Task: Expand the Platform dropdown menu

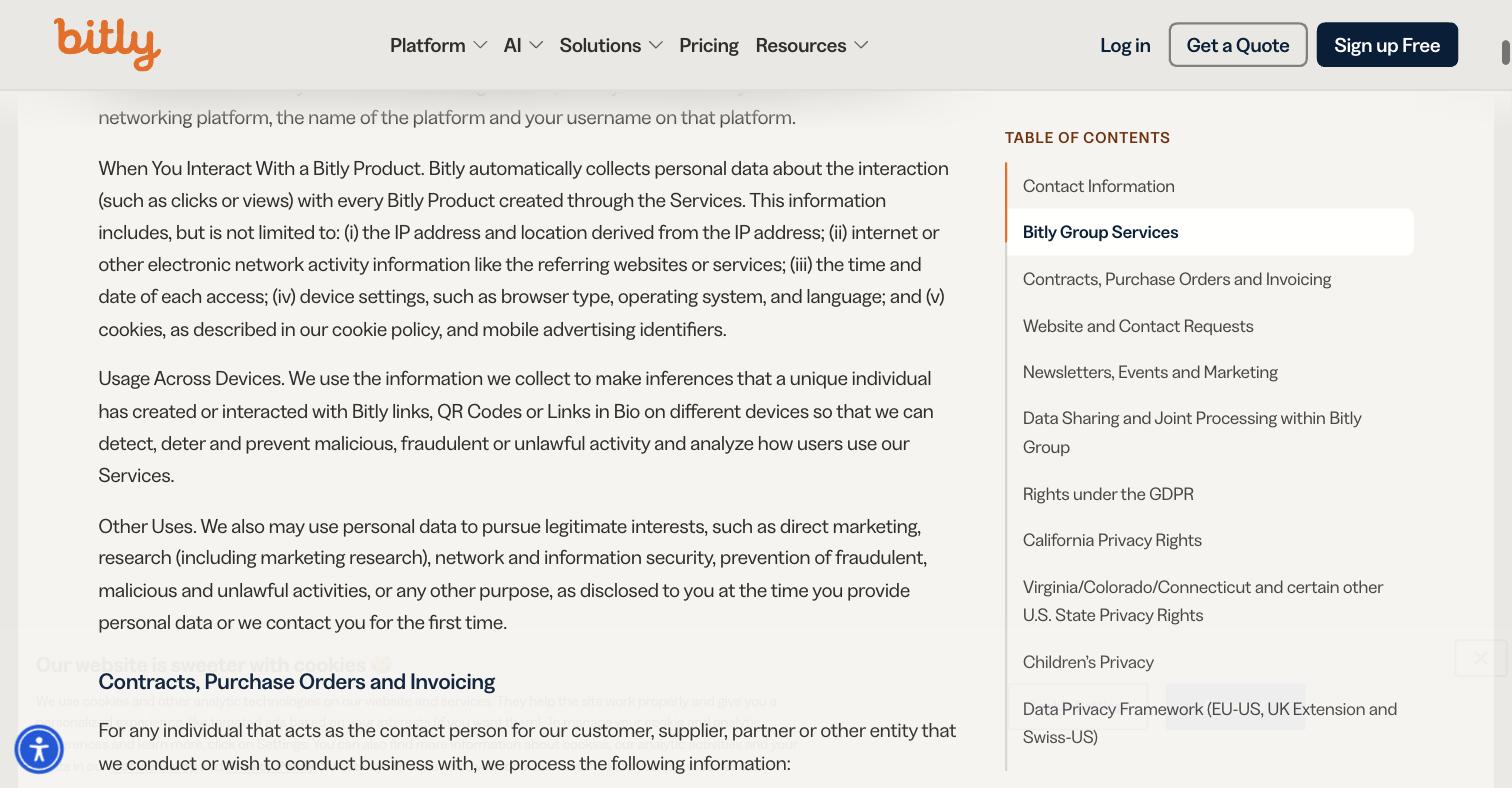Action: point(438,45)
